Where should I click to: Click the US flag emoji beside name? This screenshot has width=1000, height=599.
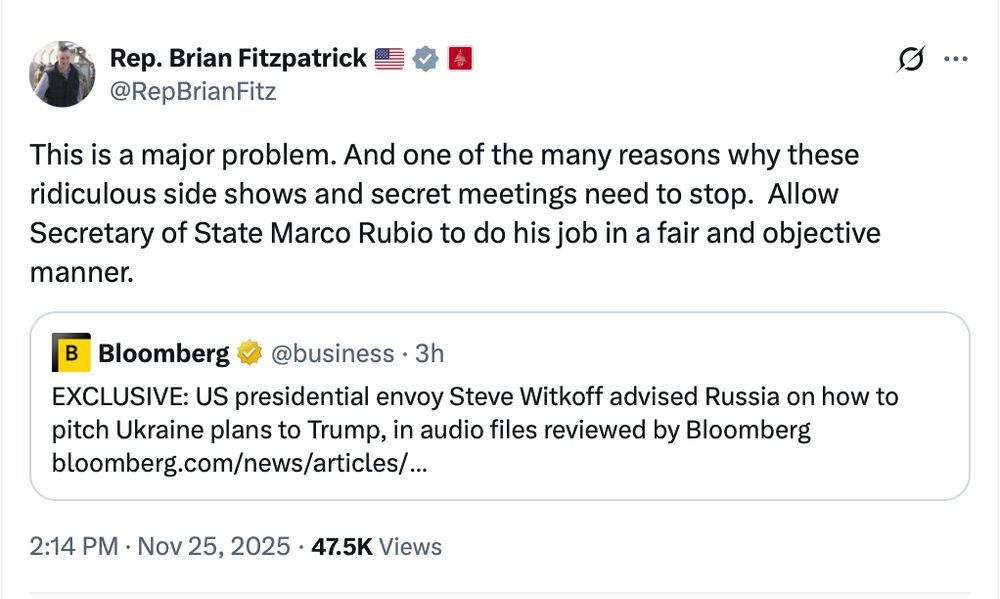click(x=389, y=59)
